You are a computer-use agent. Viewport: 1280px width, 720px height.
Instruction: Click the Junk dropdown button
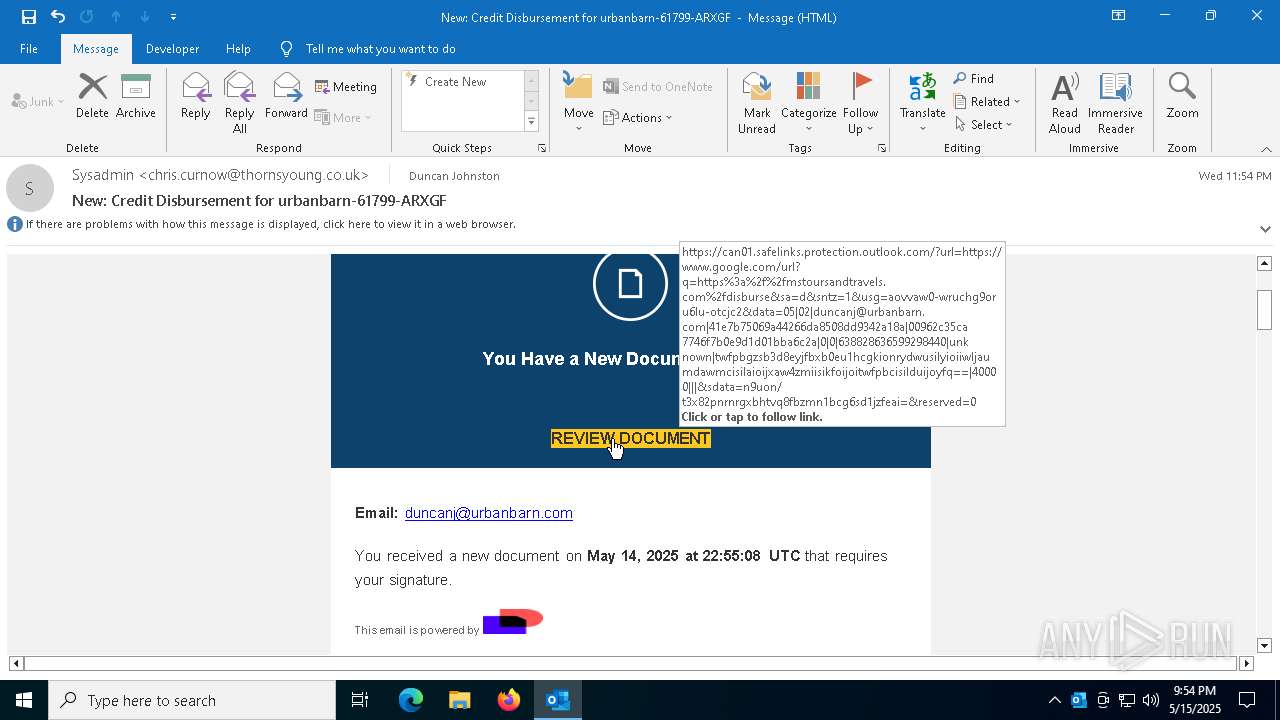[x=38, y=102]
